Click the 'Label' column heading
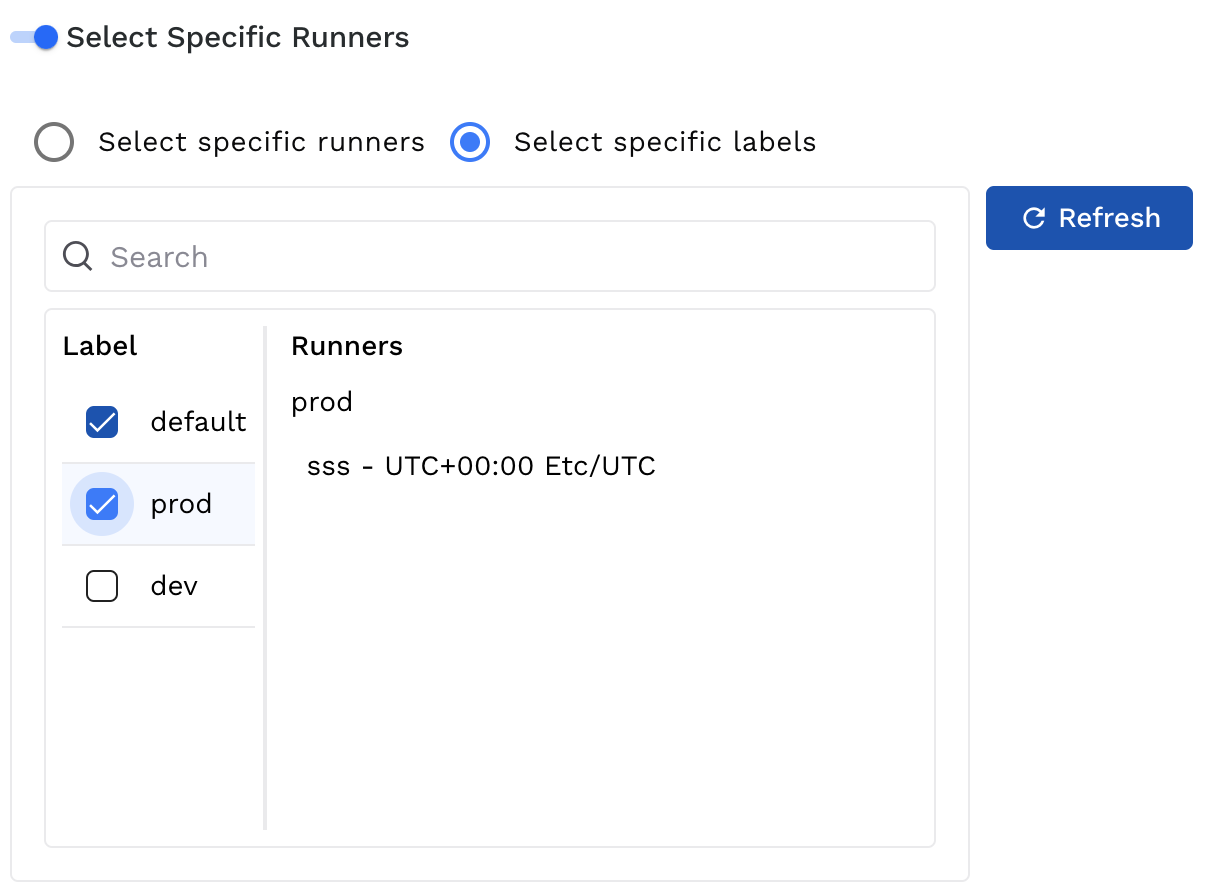The height and width of the screenshot is (896, 1228). 100,346
